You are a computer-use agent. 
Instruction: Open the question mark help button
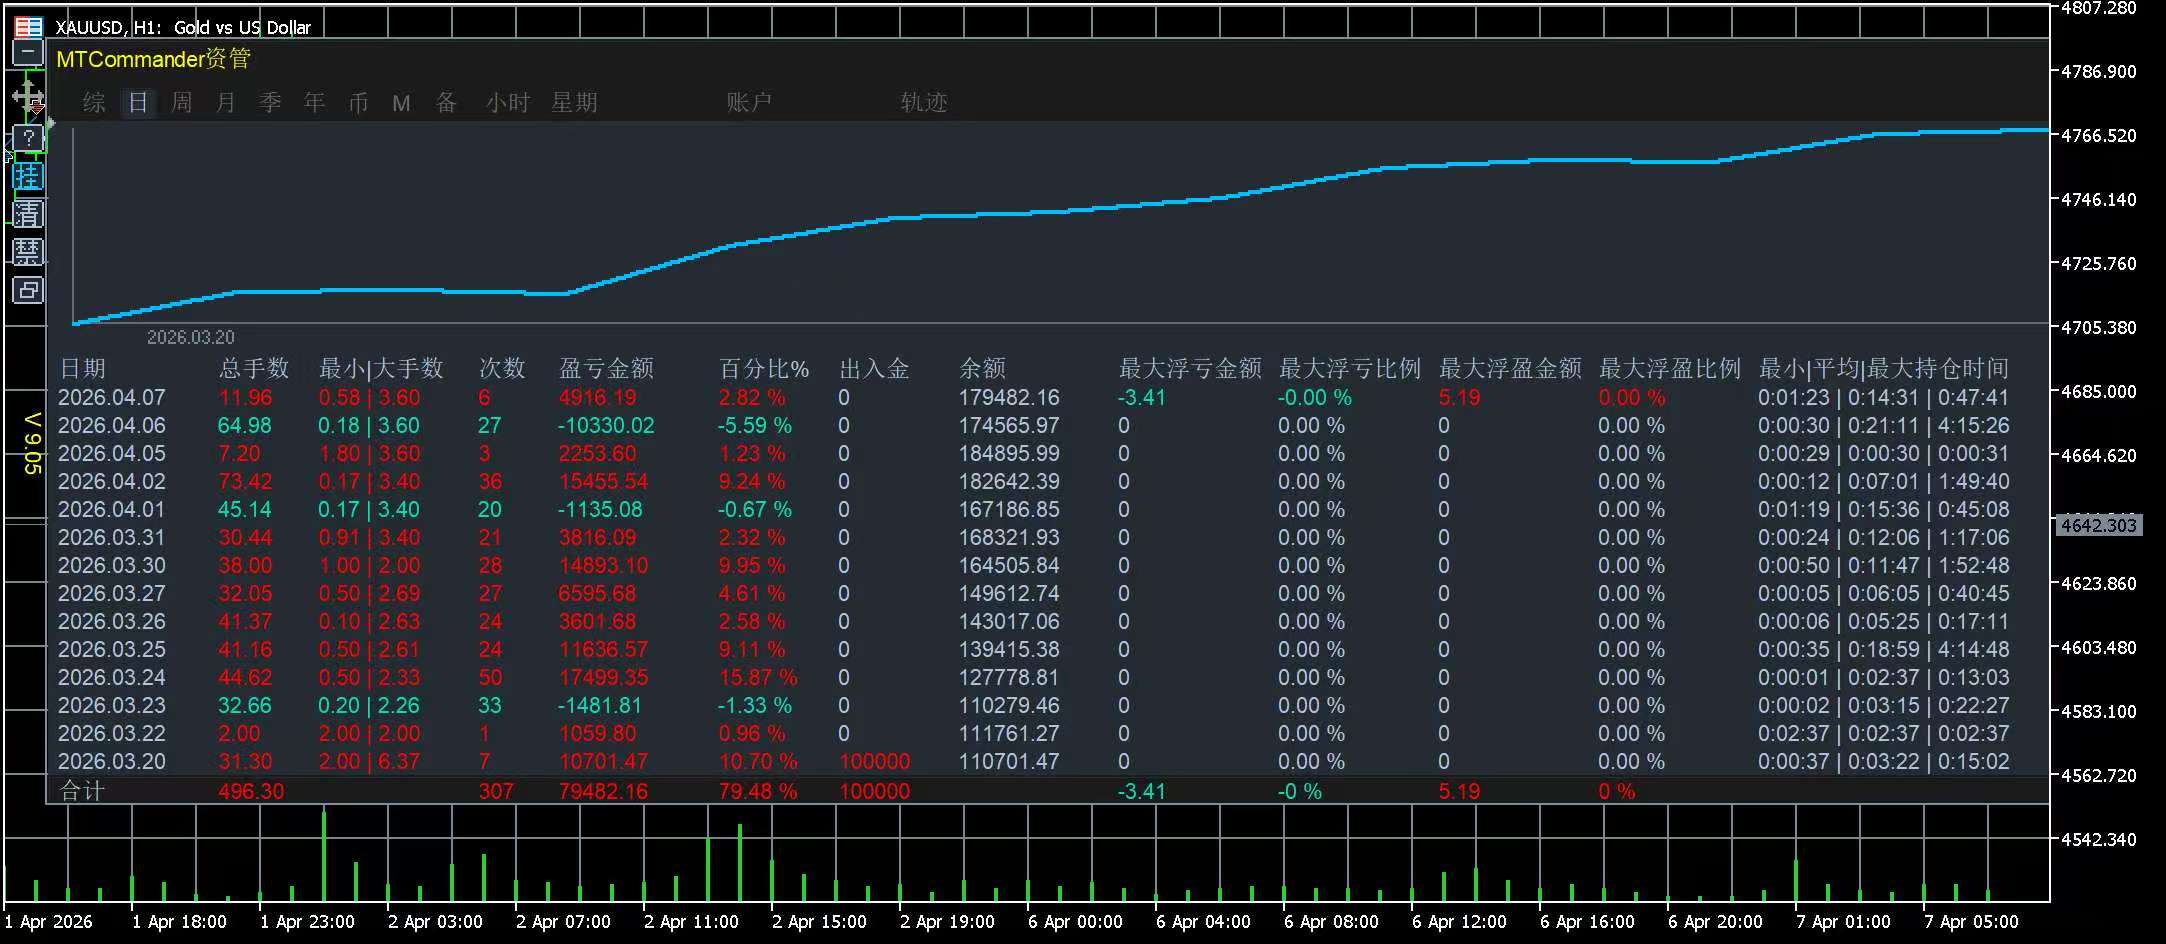pos(28,138)
